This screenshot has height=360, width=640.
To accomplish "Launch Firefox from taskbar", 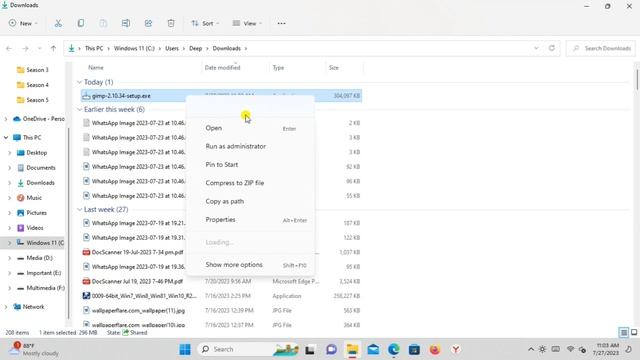I will coord(435,349).
